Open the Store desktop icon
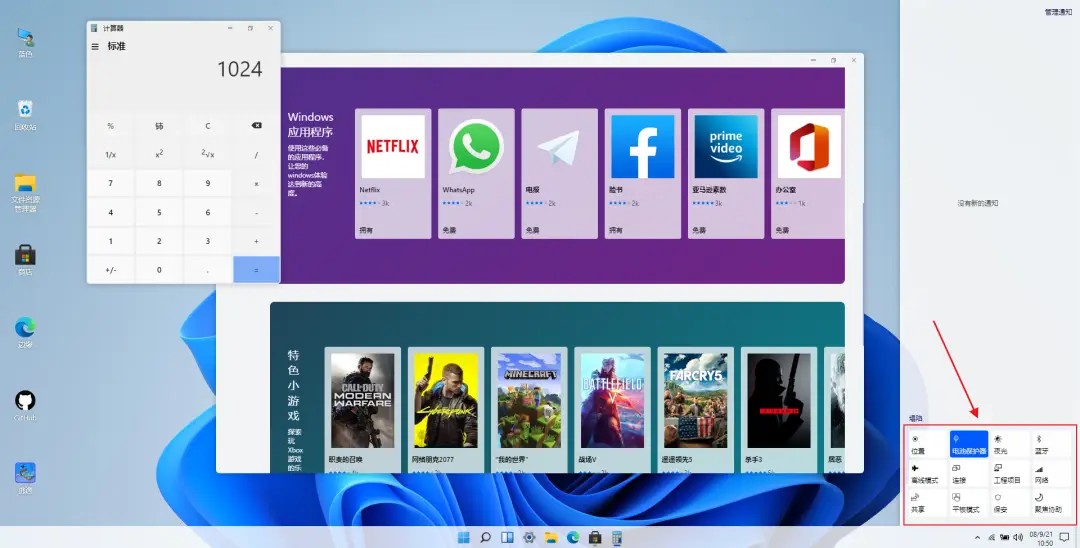This screenshot has width=1080, height=548. tap(25, 260)
